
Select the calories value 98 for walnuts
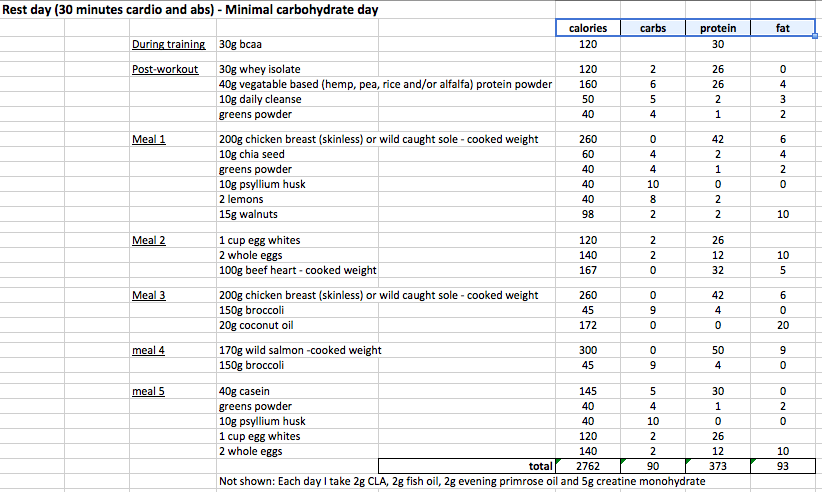pyautogui.click(x=588, y=214)
